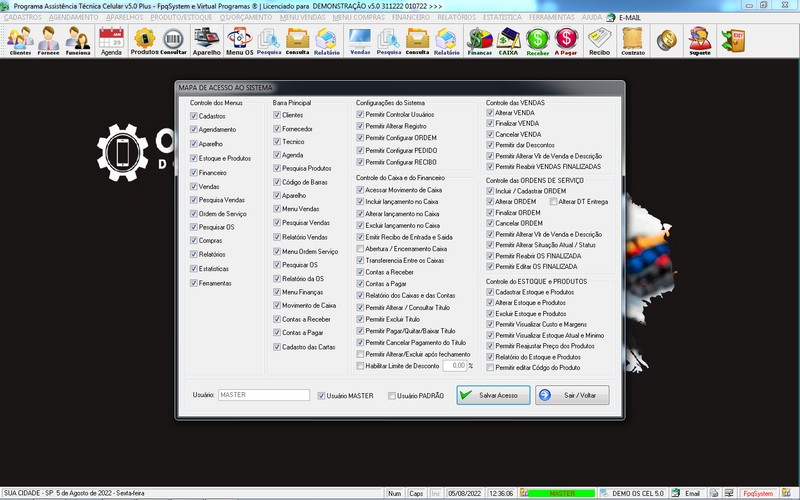The image size is (800, 500).
Task: Open the Clientes toolbar icon
Action: (x=20, y=40)
